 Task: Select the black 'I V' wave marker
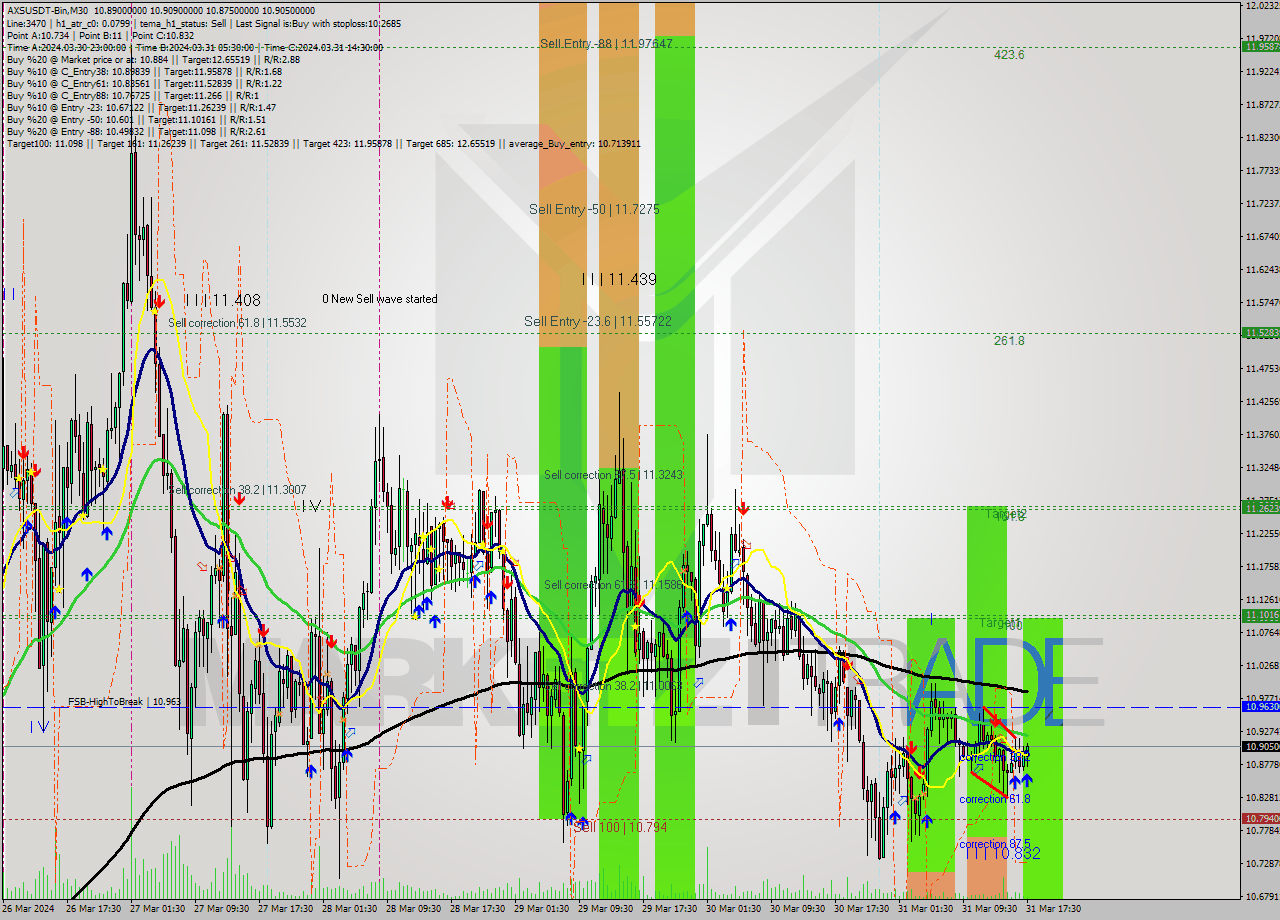[x=312, y=506]
